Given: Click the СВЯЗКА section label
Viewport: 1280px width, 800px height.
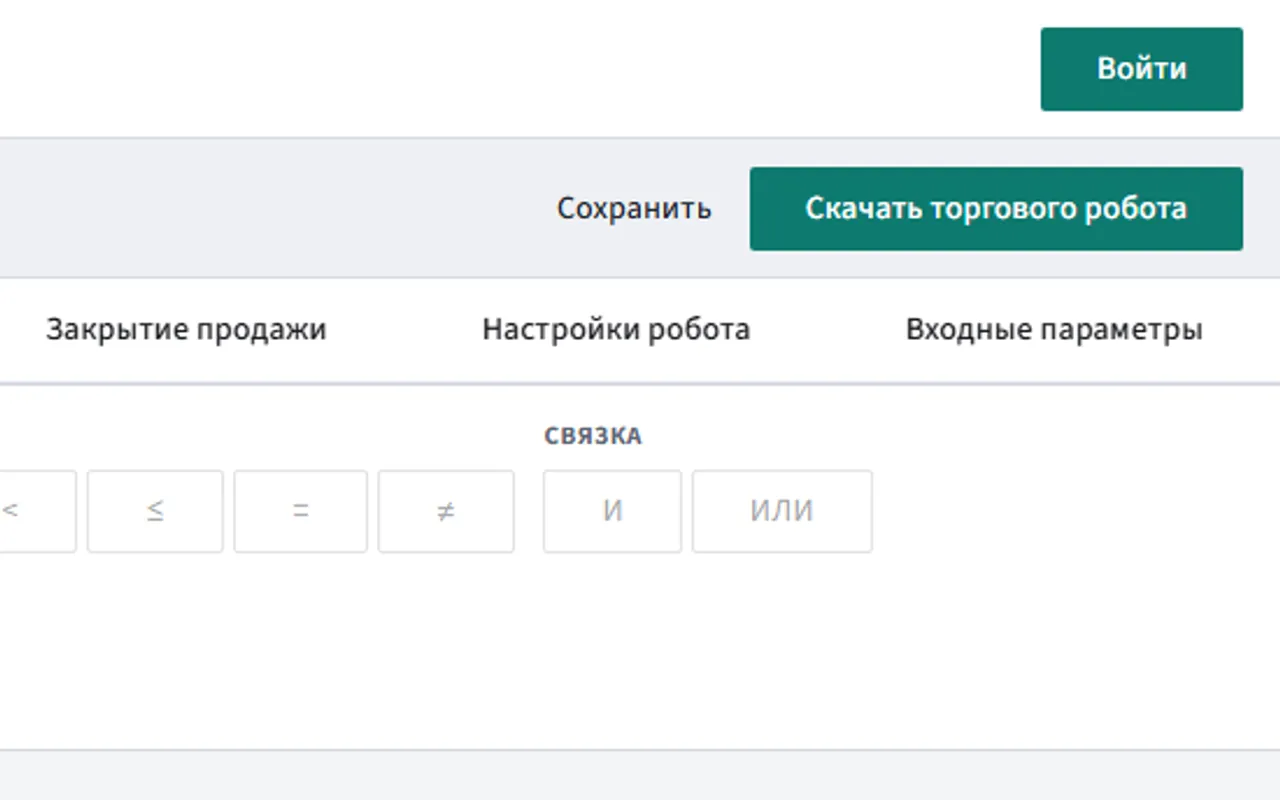Looking at the screenshot, I should (x=593, y=437).
